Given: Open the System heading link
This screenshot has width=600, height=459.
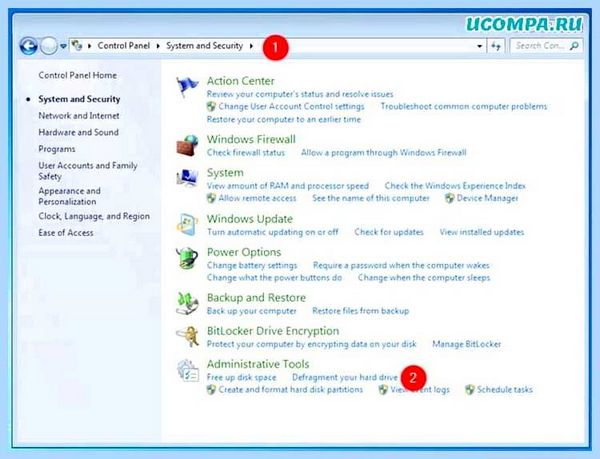Looking at the screenshot, I should point(225,173).
